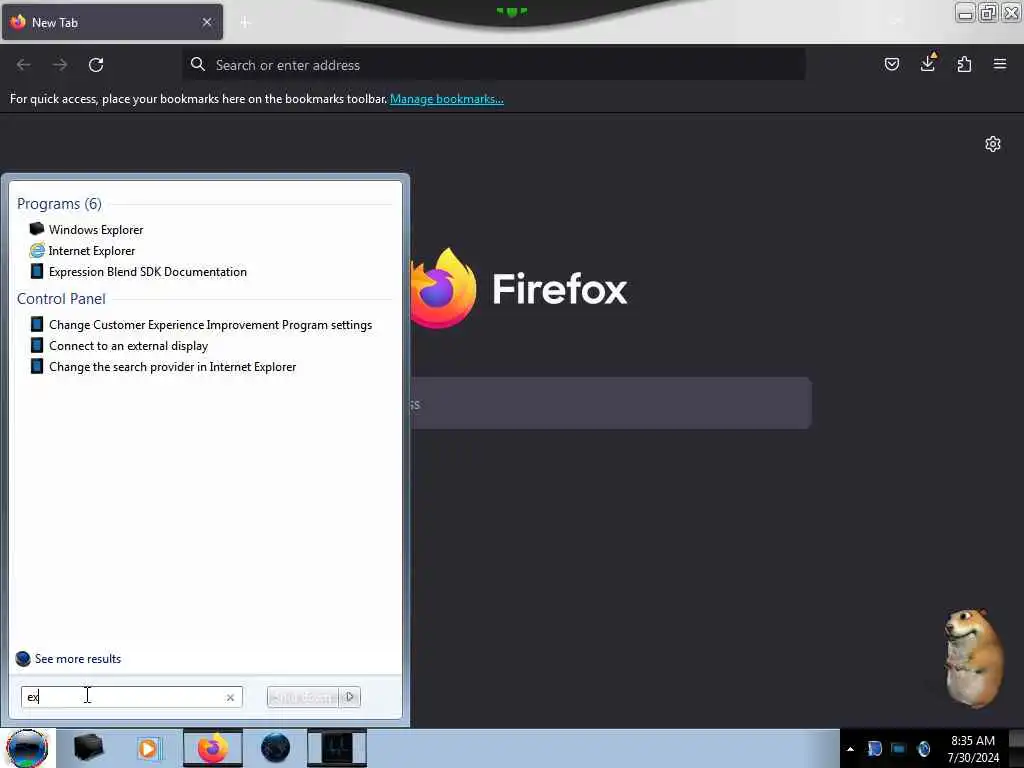
Task: Click the search field under Firefox logo
Action: [x=611, y=403]
